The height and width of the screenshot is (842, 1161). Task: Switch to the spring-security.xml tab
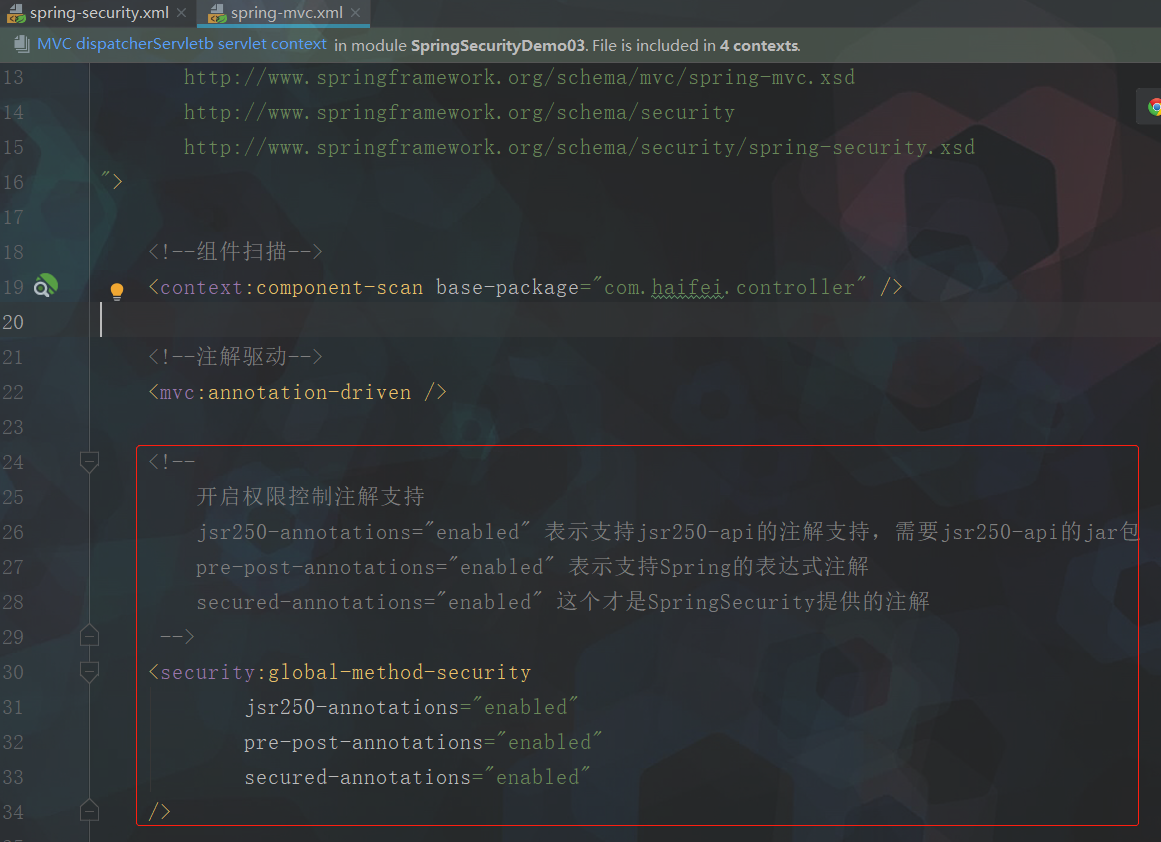click(x=98, y=13)
